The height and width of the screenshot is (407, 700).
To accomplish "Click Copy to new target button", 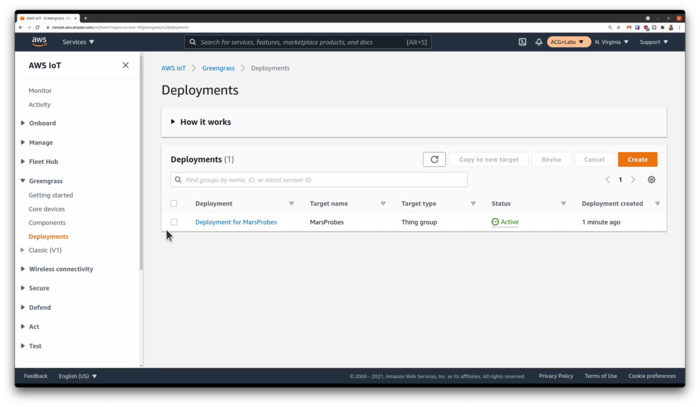I will [x=489, y=159].
